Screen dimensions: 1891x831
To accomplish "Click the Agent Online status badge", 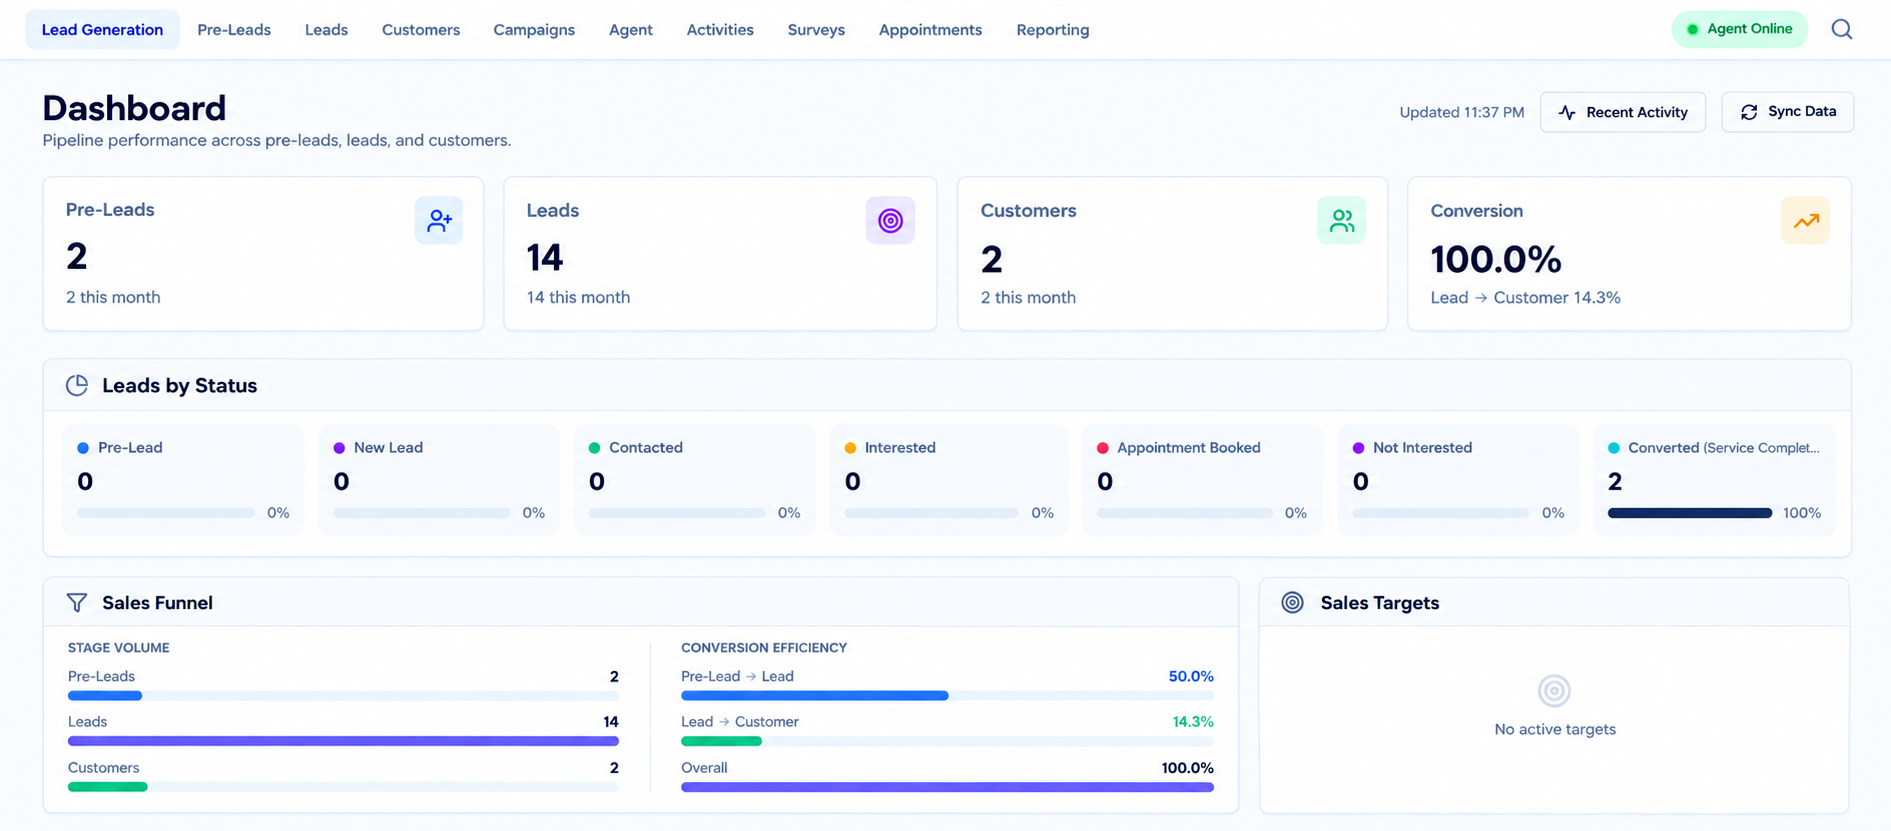I will point(1739,29).
